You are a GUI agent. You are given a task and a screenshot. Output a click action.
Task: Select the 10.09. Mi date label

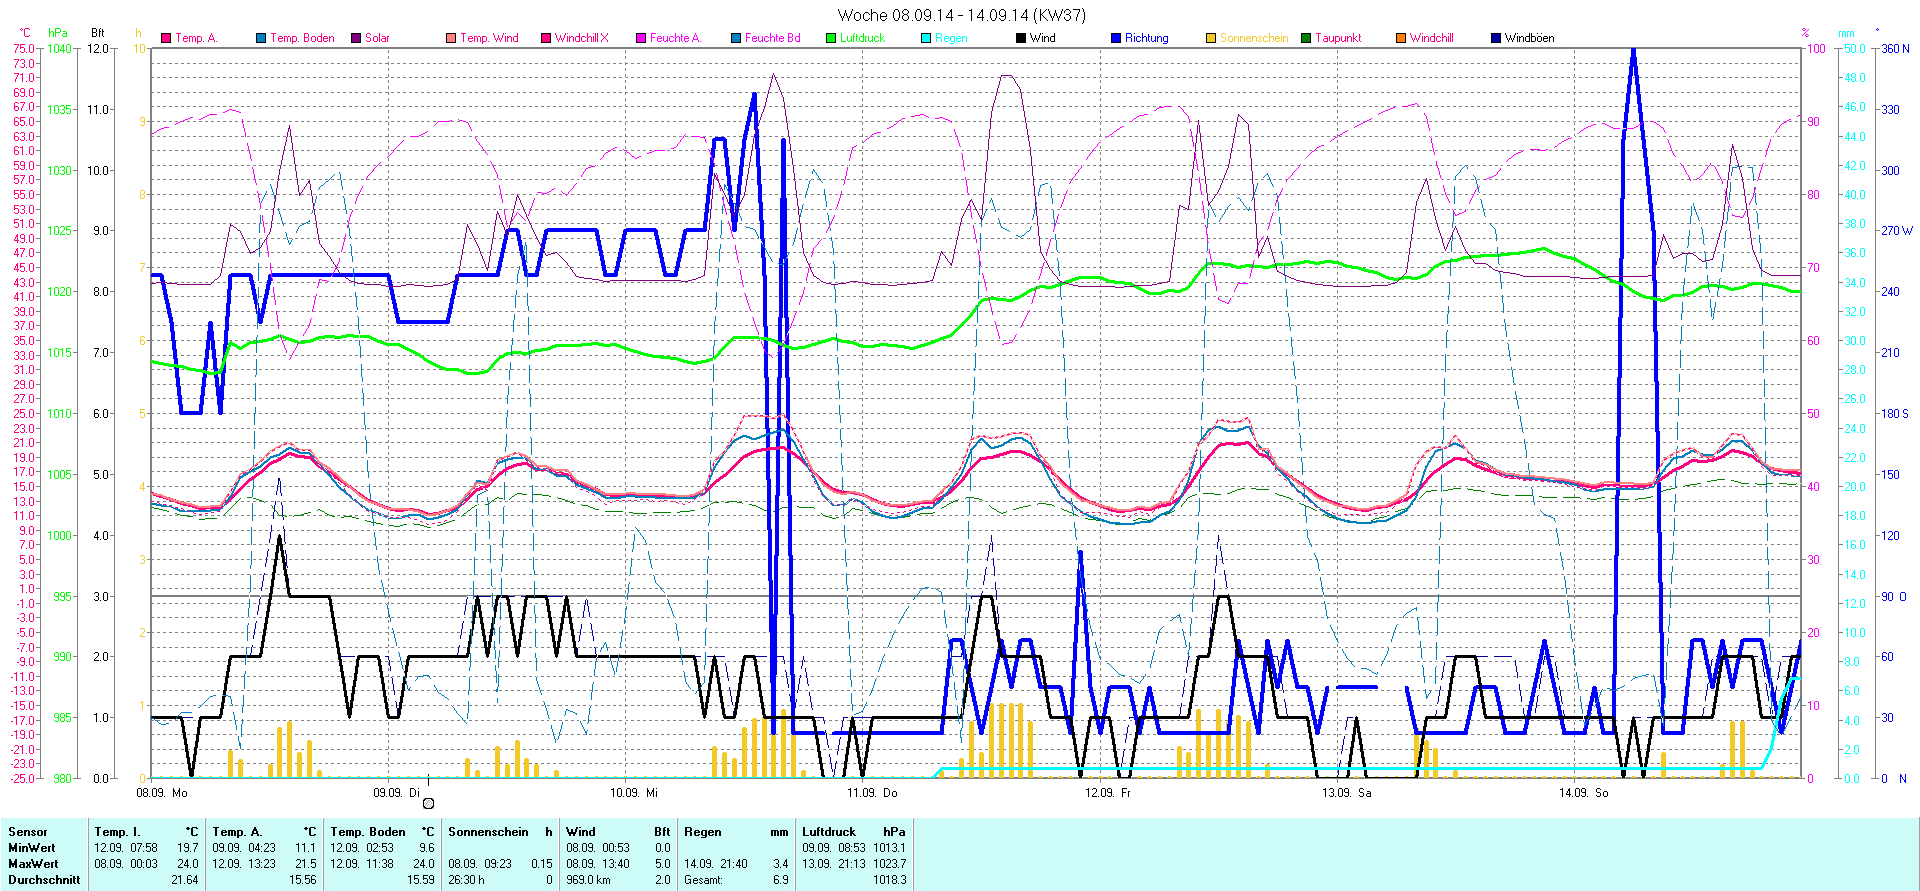pos(634,793)
